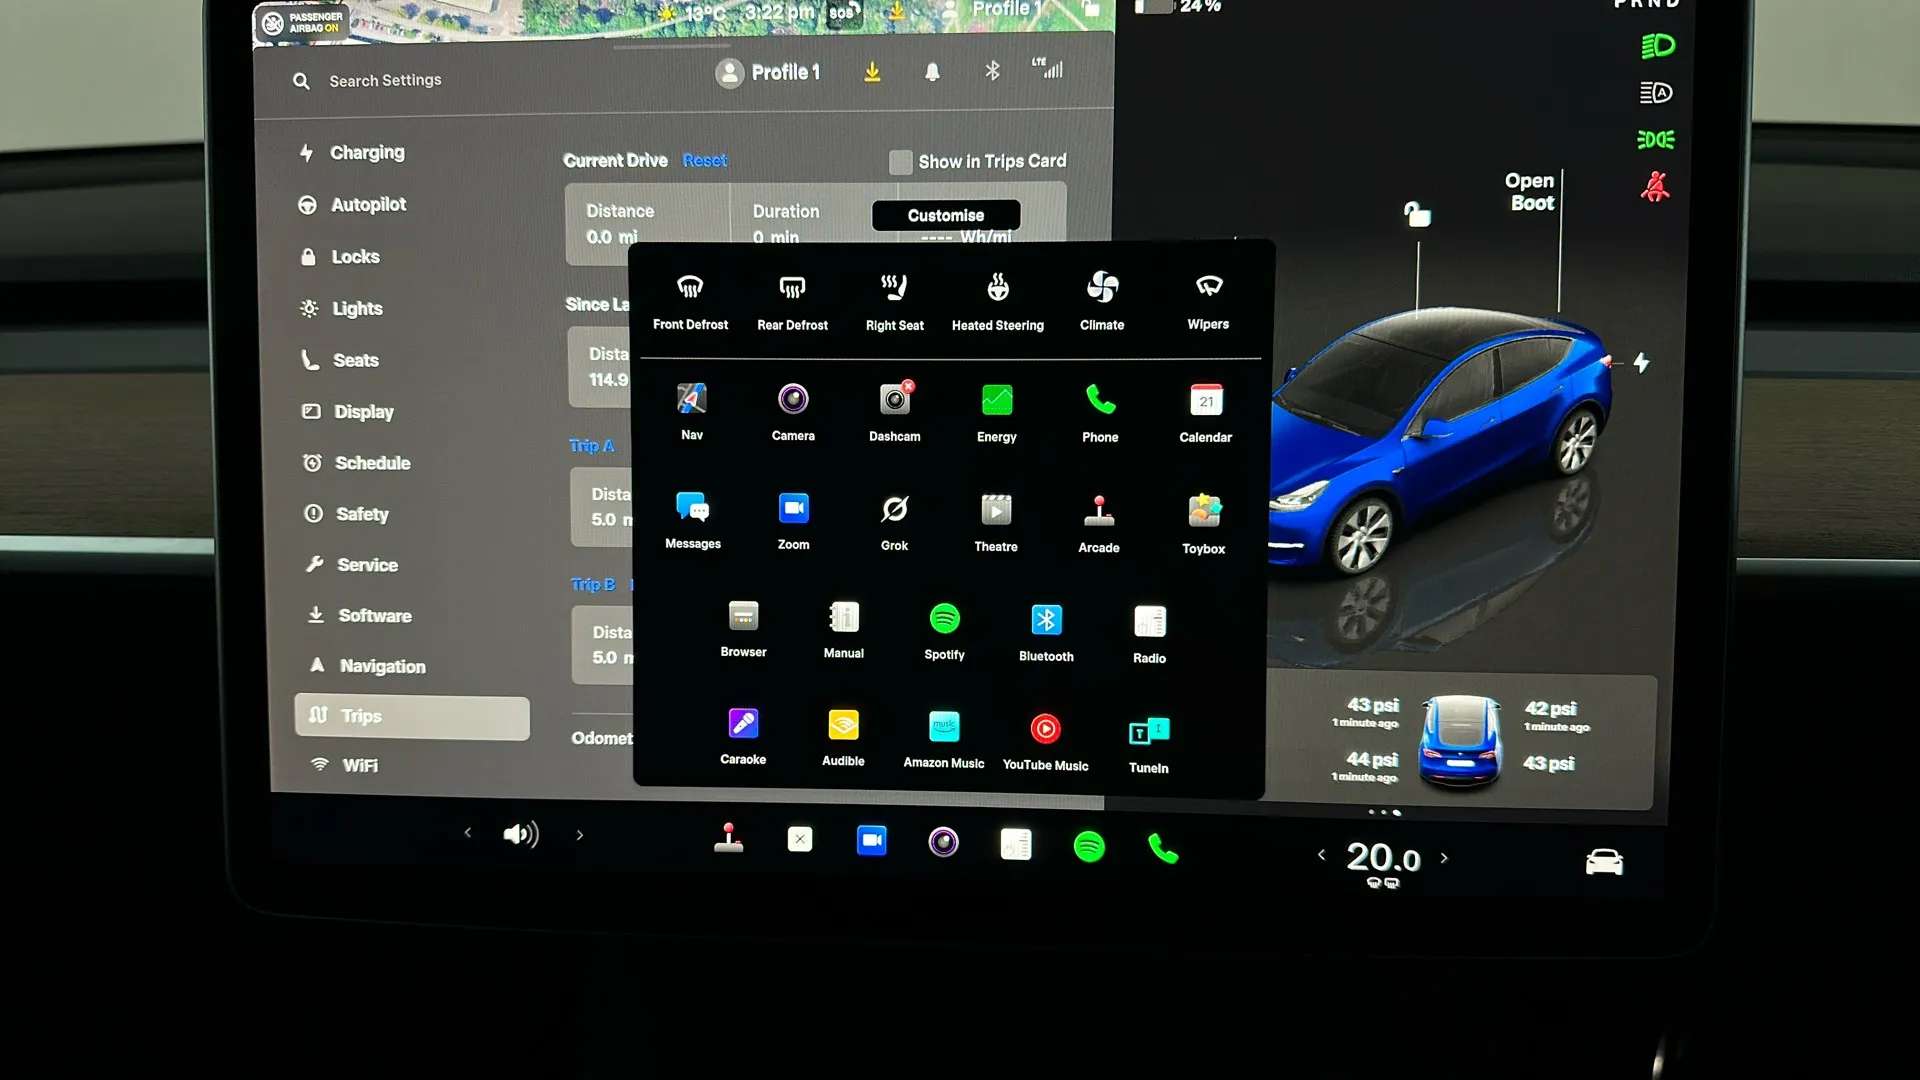Switch to the Charging settings tab
Viewport: 1920px width, 1080px height.
click(x=366, y=152)
